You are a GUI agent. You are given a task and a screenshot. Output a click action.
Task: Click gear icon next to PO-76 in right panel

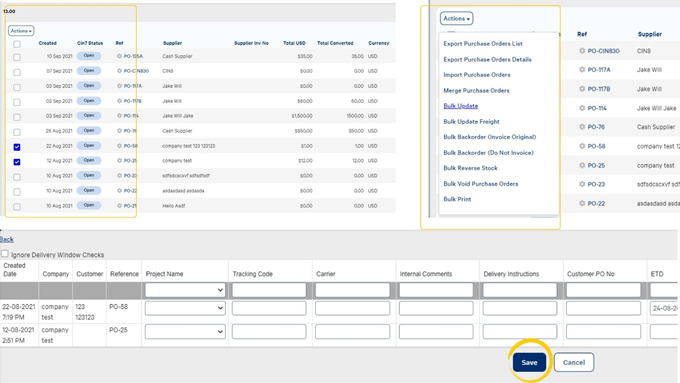click(582, 127)
